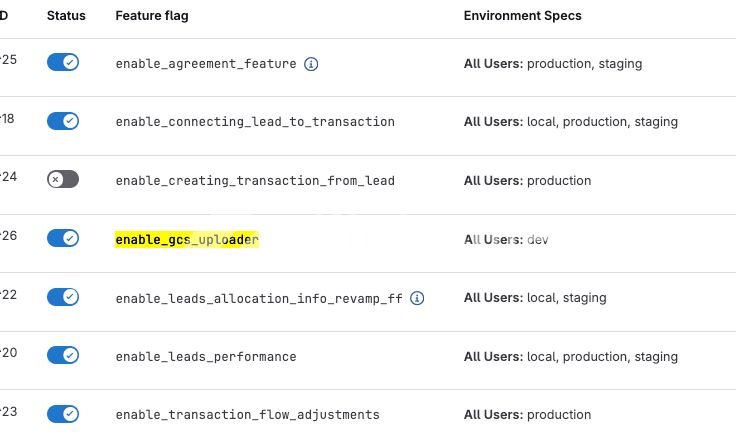Click the 'All Users: dev' environment cell
Viewport: 736px width, 445px height.
click(506, 240)
